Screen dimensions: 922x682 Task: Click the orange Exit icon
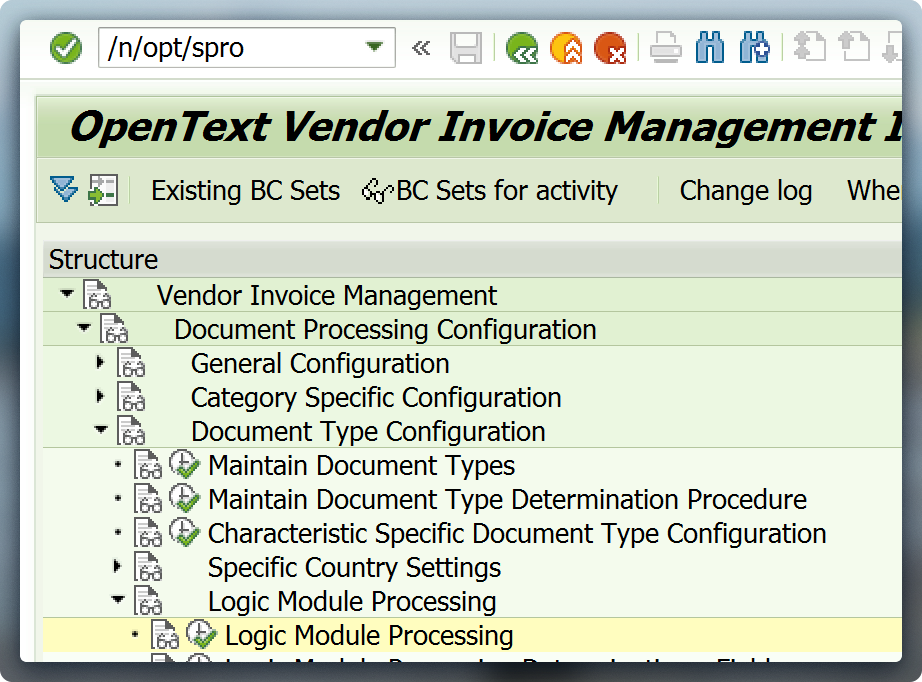click(567, 47)
